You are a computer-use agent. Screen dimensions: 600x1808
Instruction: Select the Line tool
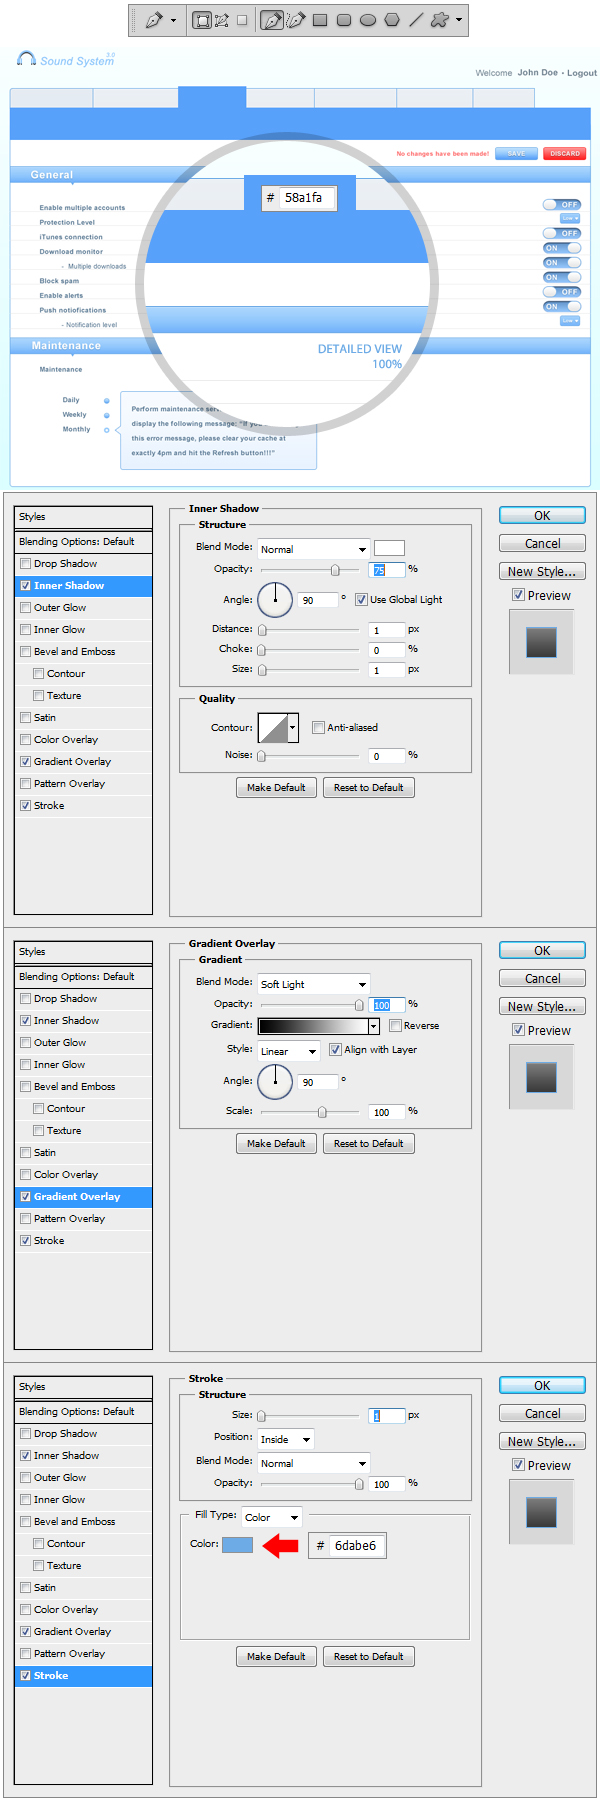416,20
